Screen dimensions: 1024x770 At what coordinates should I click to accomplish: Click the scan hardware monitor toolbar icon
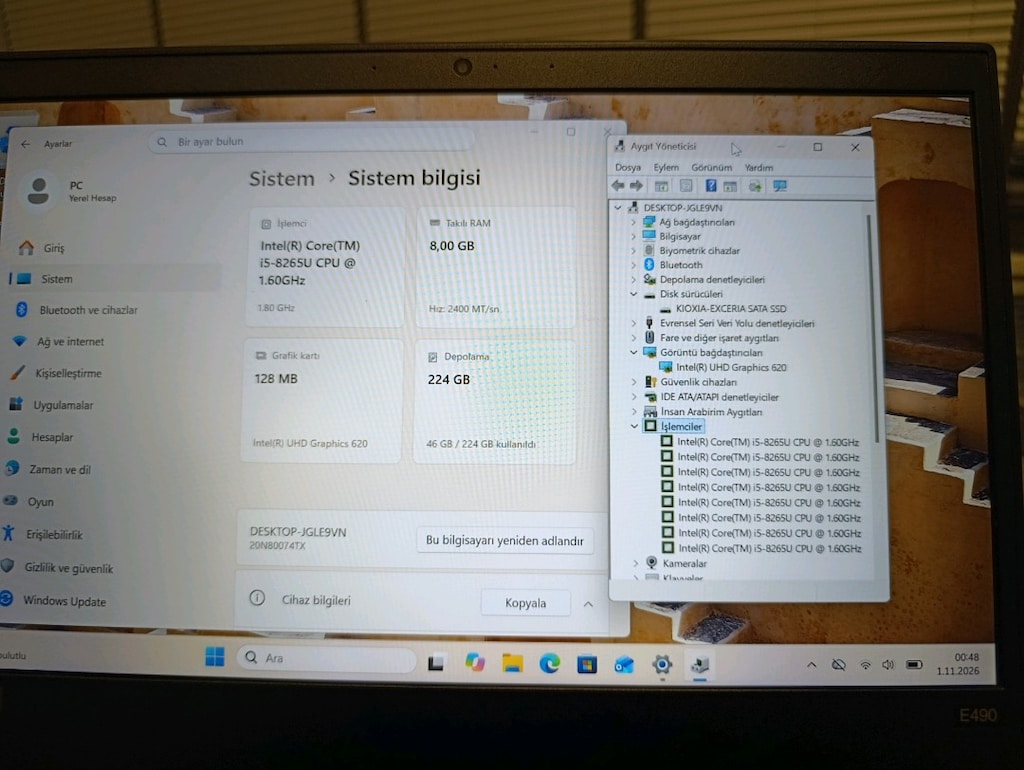click(x=780, y=186)
